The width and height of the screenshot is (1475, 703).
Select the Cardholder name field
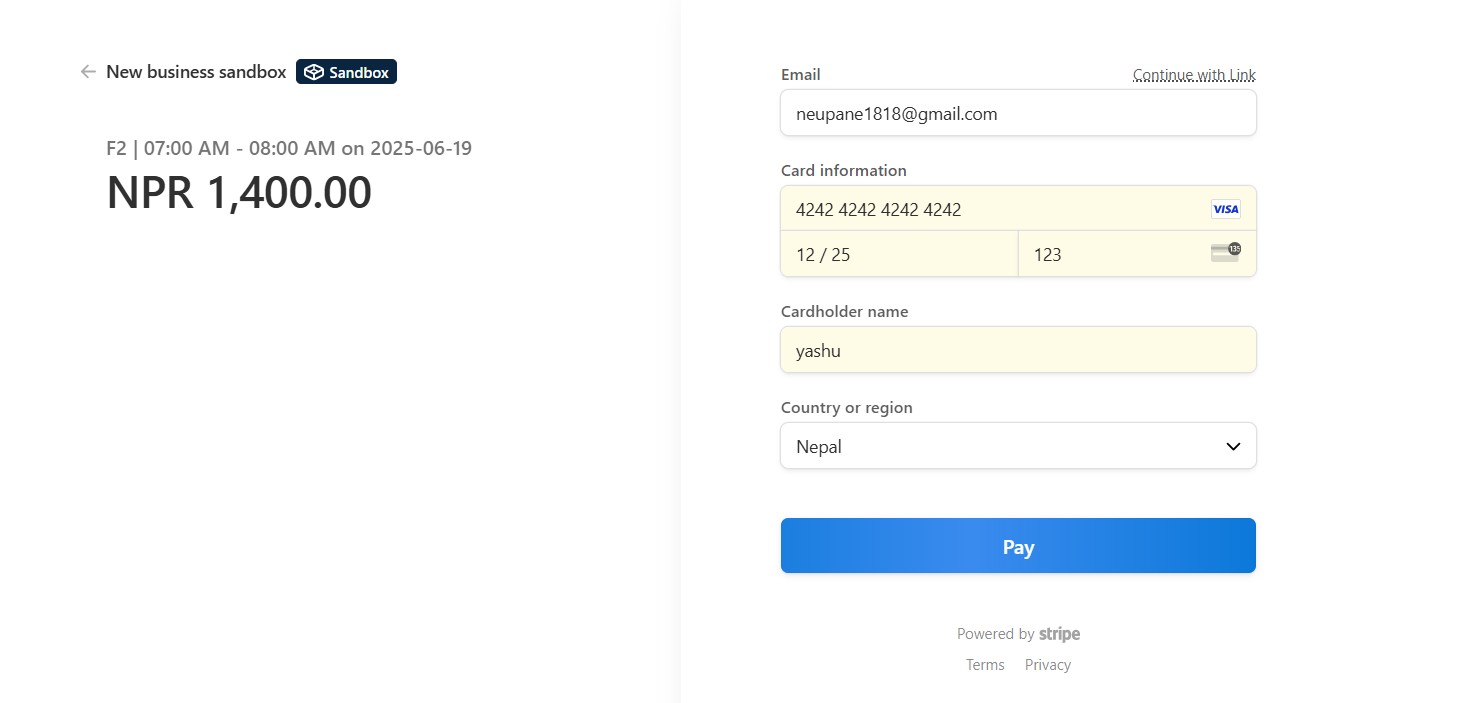[1018, 350]
